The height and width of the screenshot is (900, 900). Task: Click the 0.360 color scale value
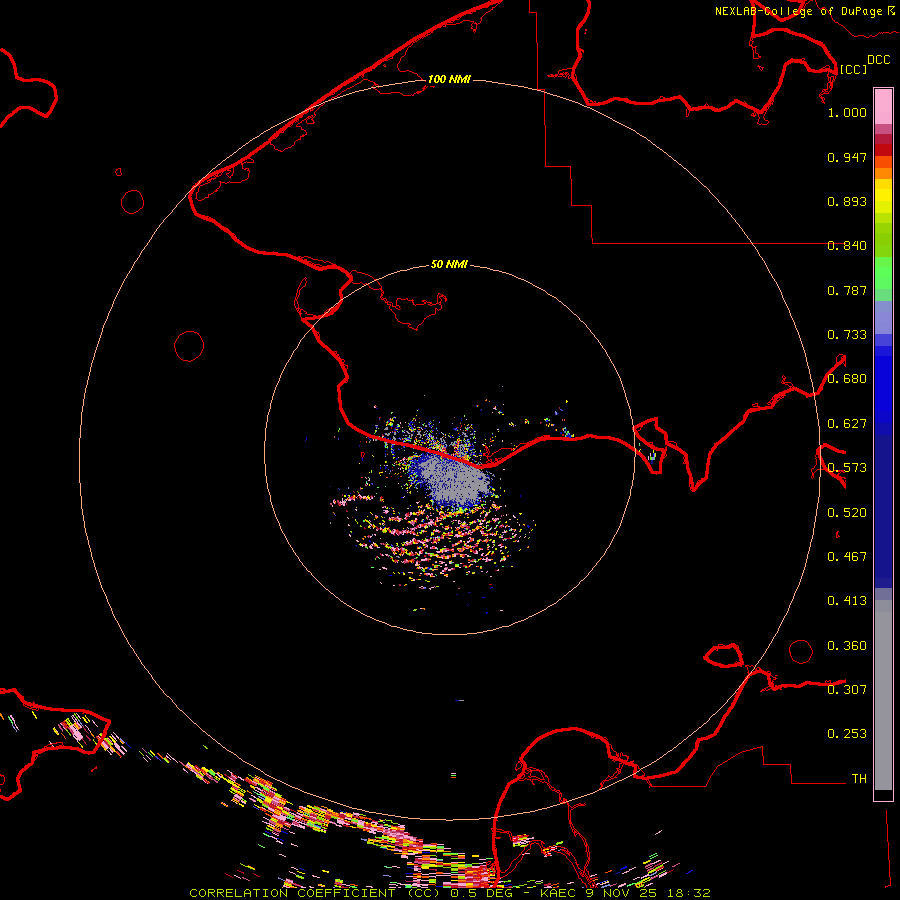tap(847, 646)
